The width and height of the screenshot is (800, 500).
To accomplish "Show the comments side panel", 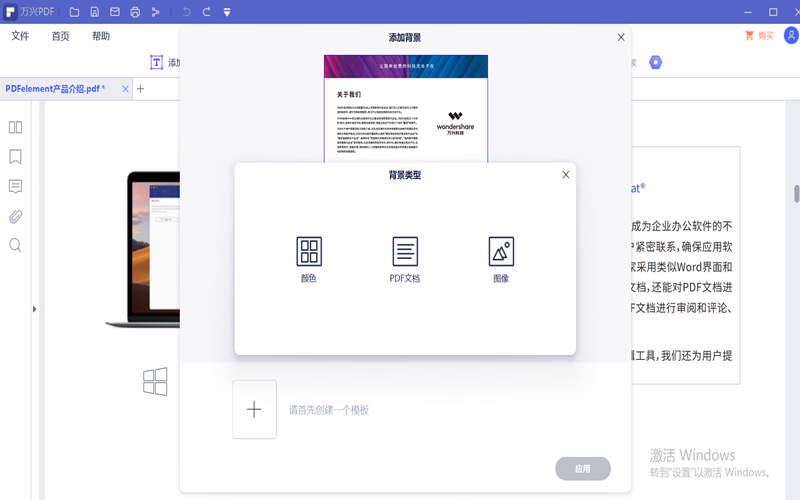I will 15,187.
